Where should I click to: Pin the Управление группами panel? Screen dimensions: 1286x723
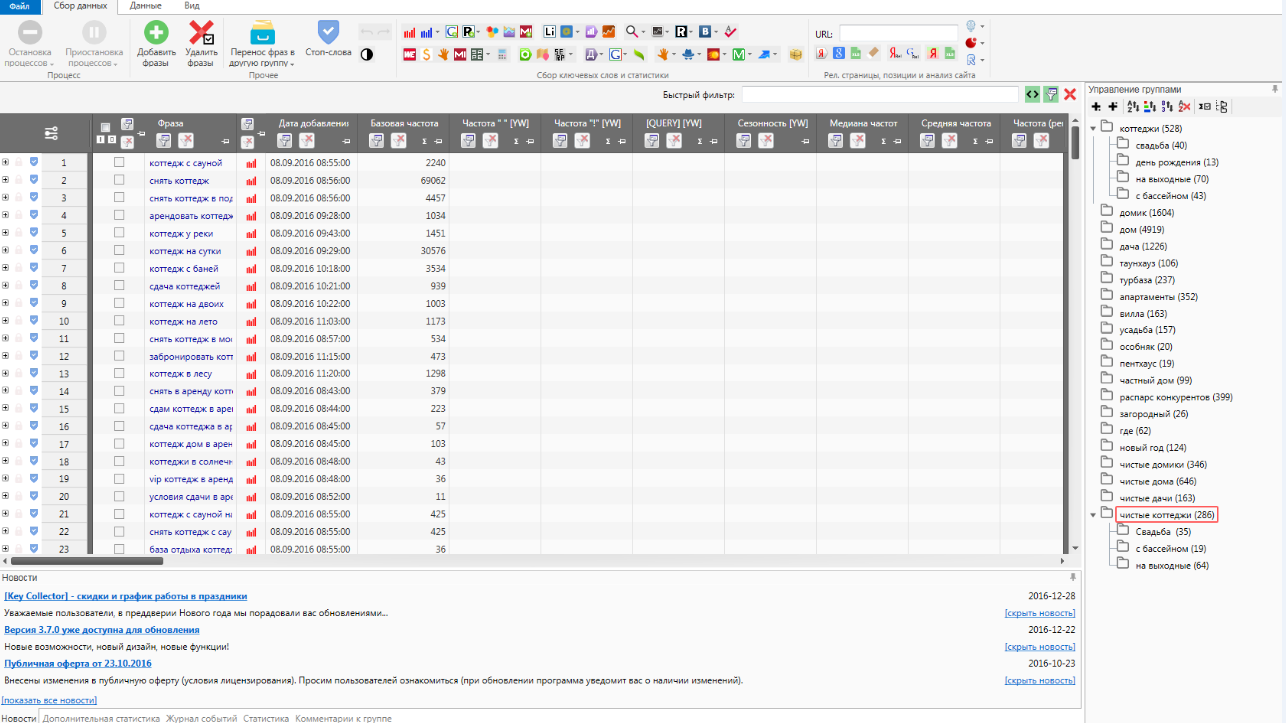click(x=1275, y=89)
